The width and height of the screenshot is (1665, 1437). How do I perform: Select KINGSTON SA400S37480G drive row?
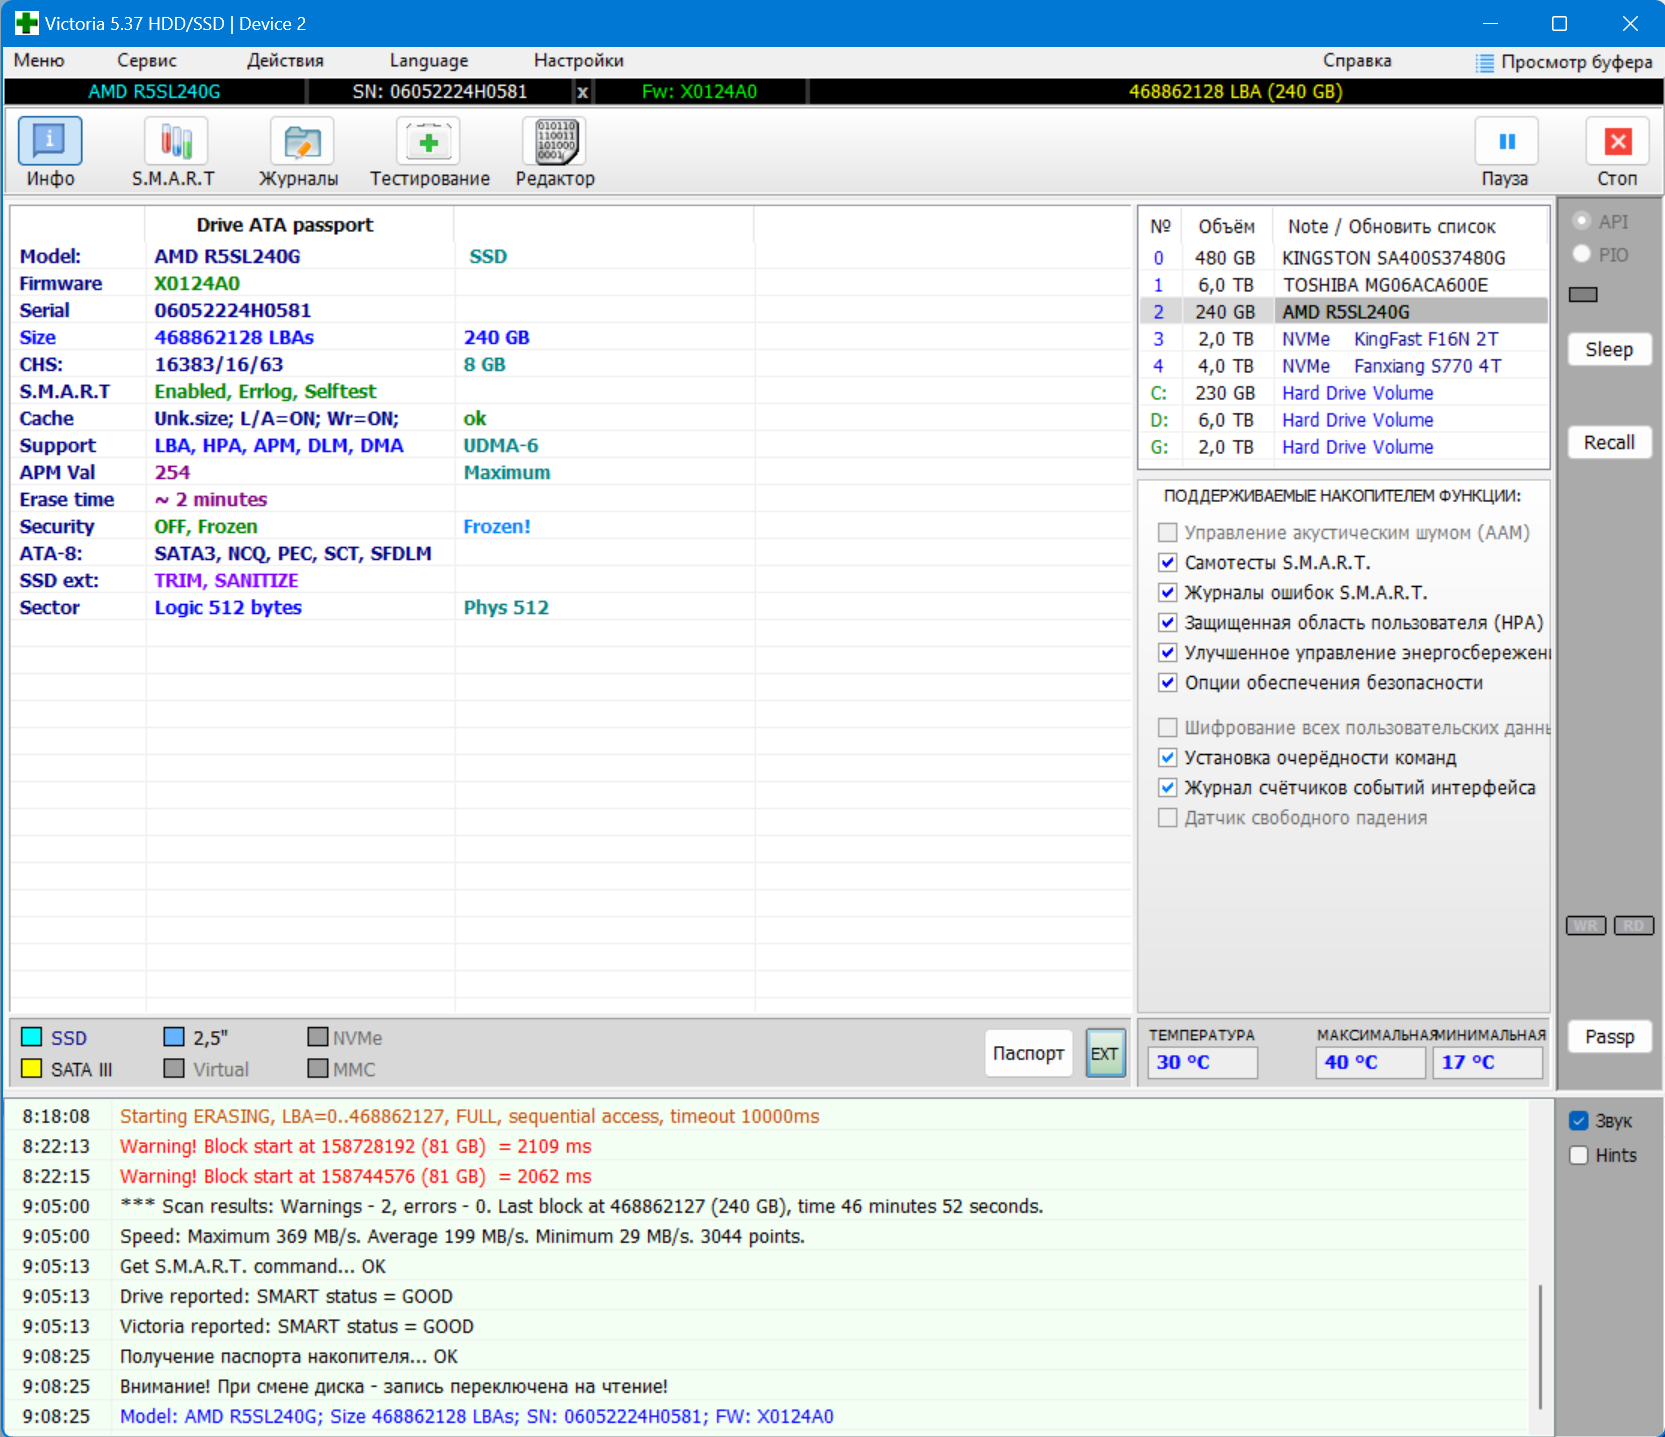click(1344, 258)
